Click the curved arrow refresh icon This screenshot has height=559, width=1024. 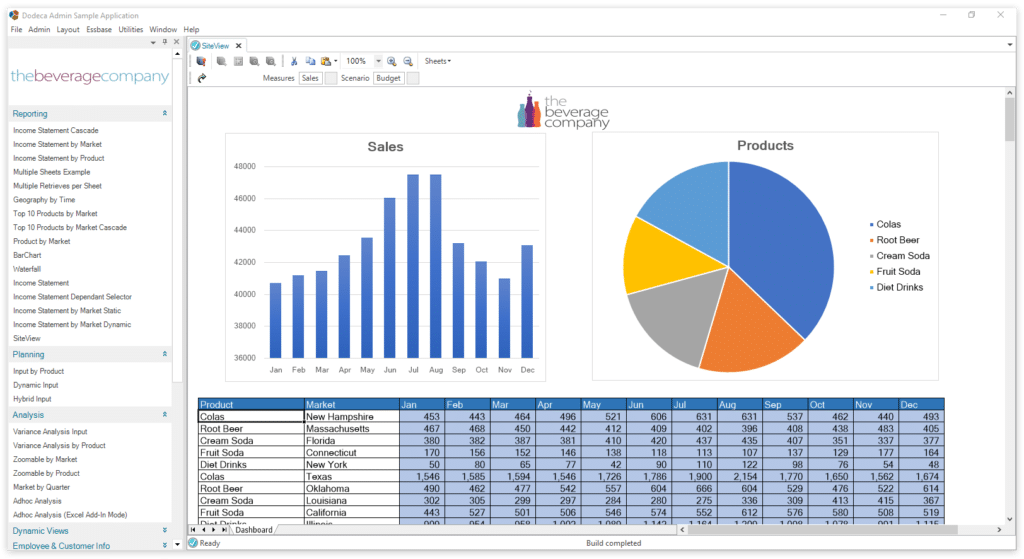202,78
